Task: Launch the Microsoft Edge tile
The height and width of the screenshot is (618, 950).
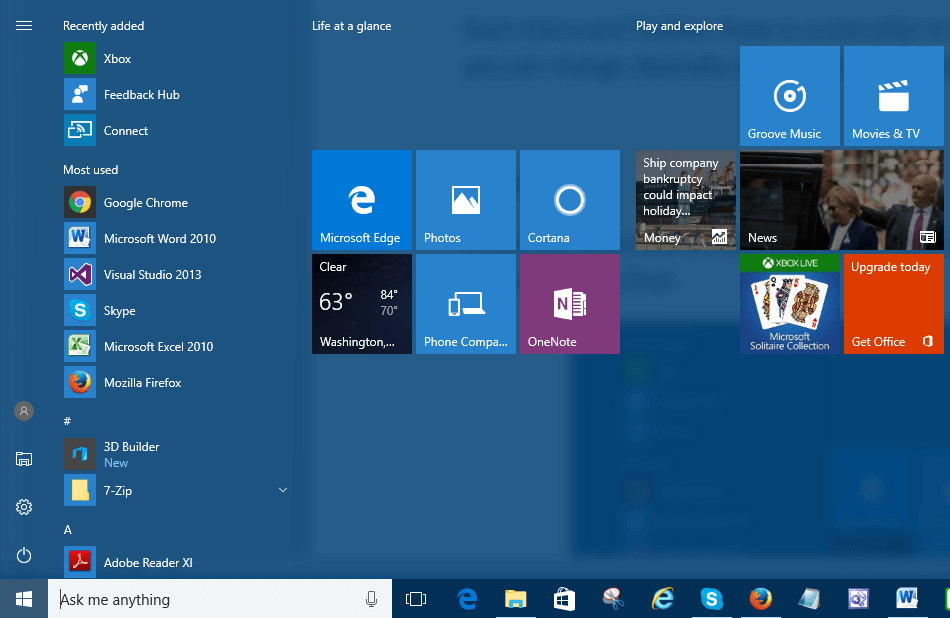Action: pyautogui.click(x=361, y=200)
